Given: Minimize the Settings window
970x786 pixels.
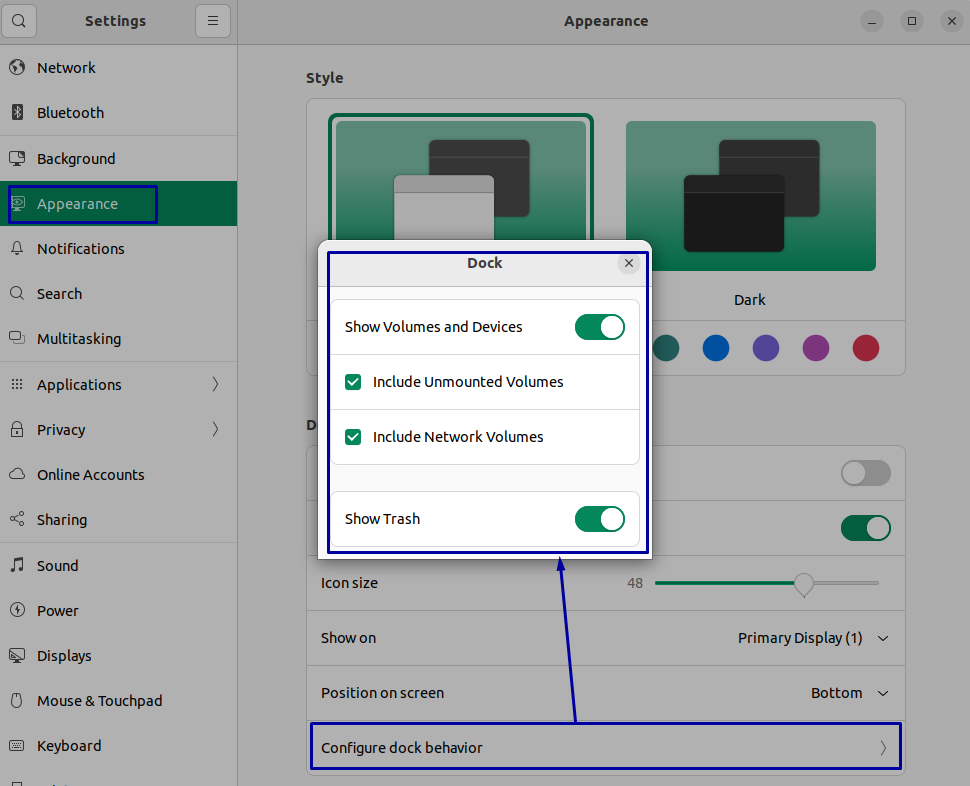Looking at the screenshot, I should 872,21.
